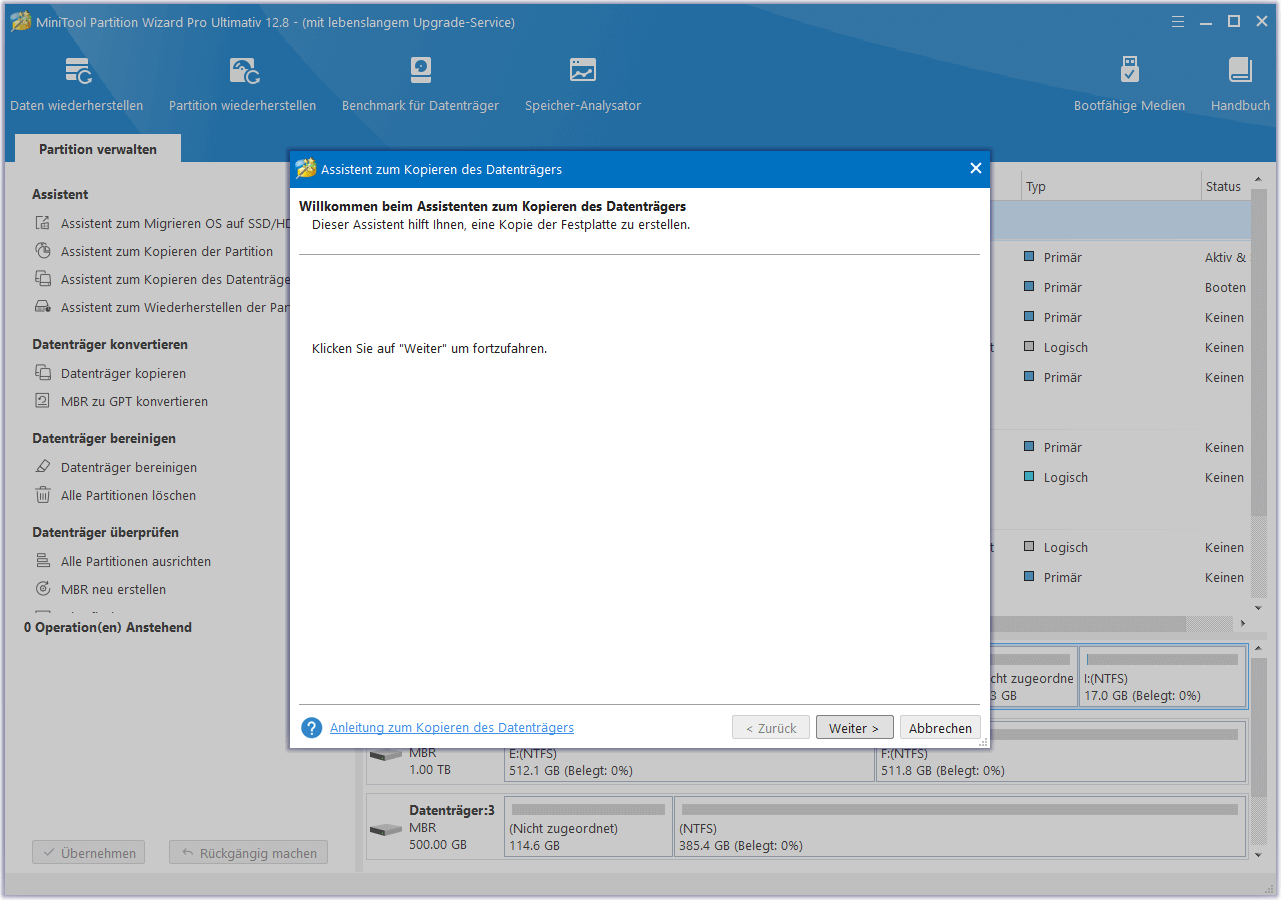Screen dimensions: 1281x902
Task: Click Weiter button in wizard
Action: point(854,728)
